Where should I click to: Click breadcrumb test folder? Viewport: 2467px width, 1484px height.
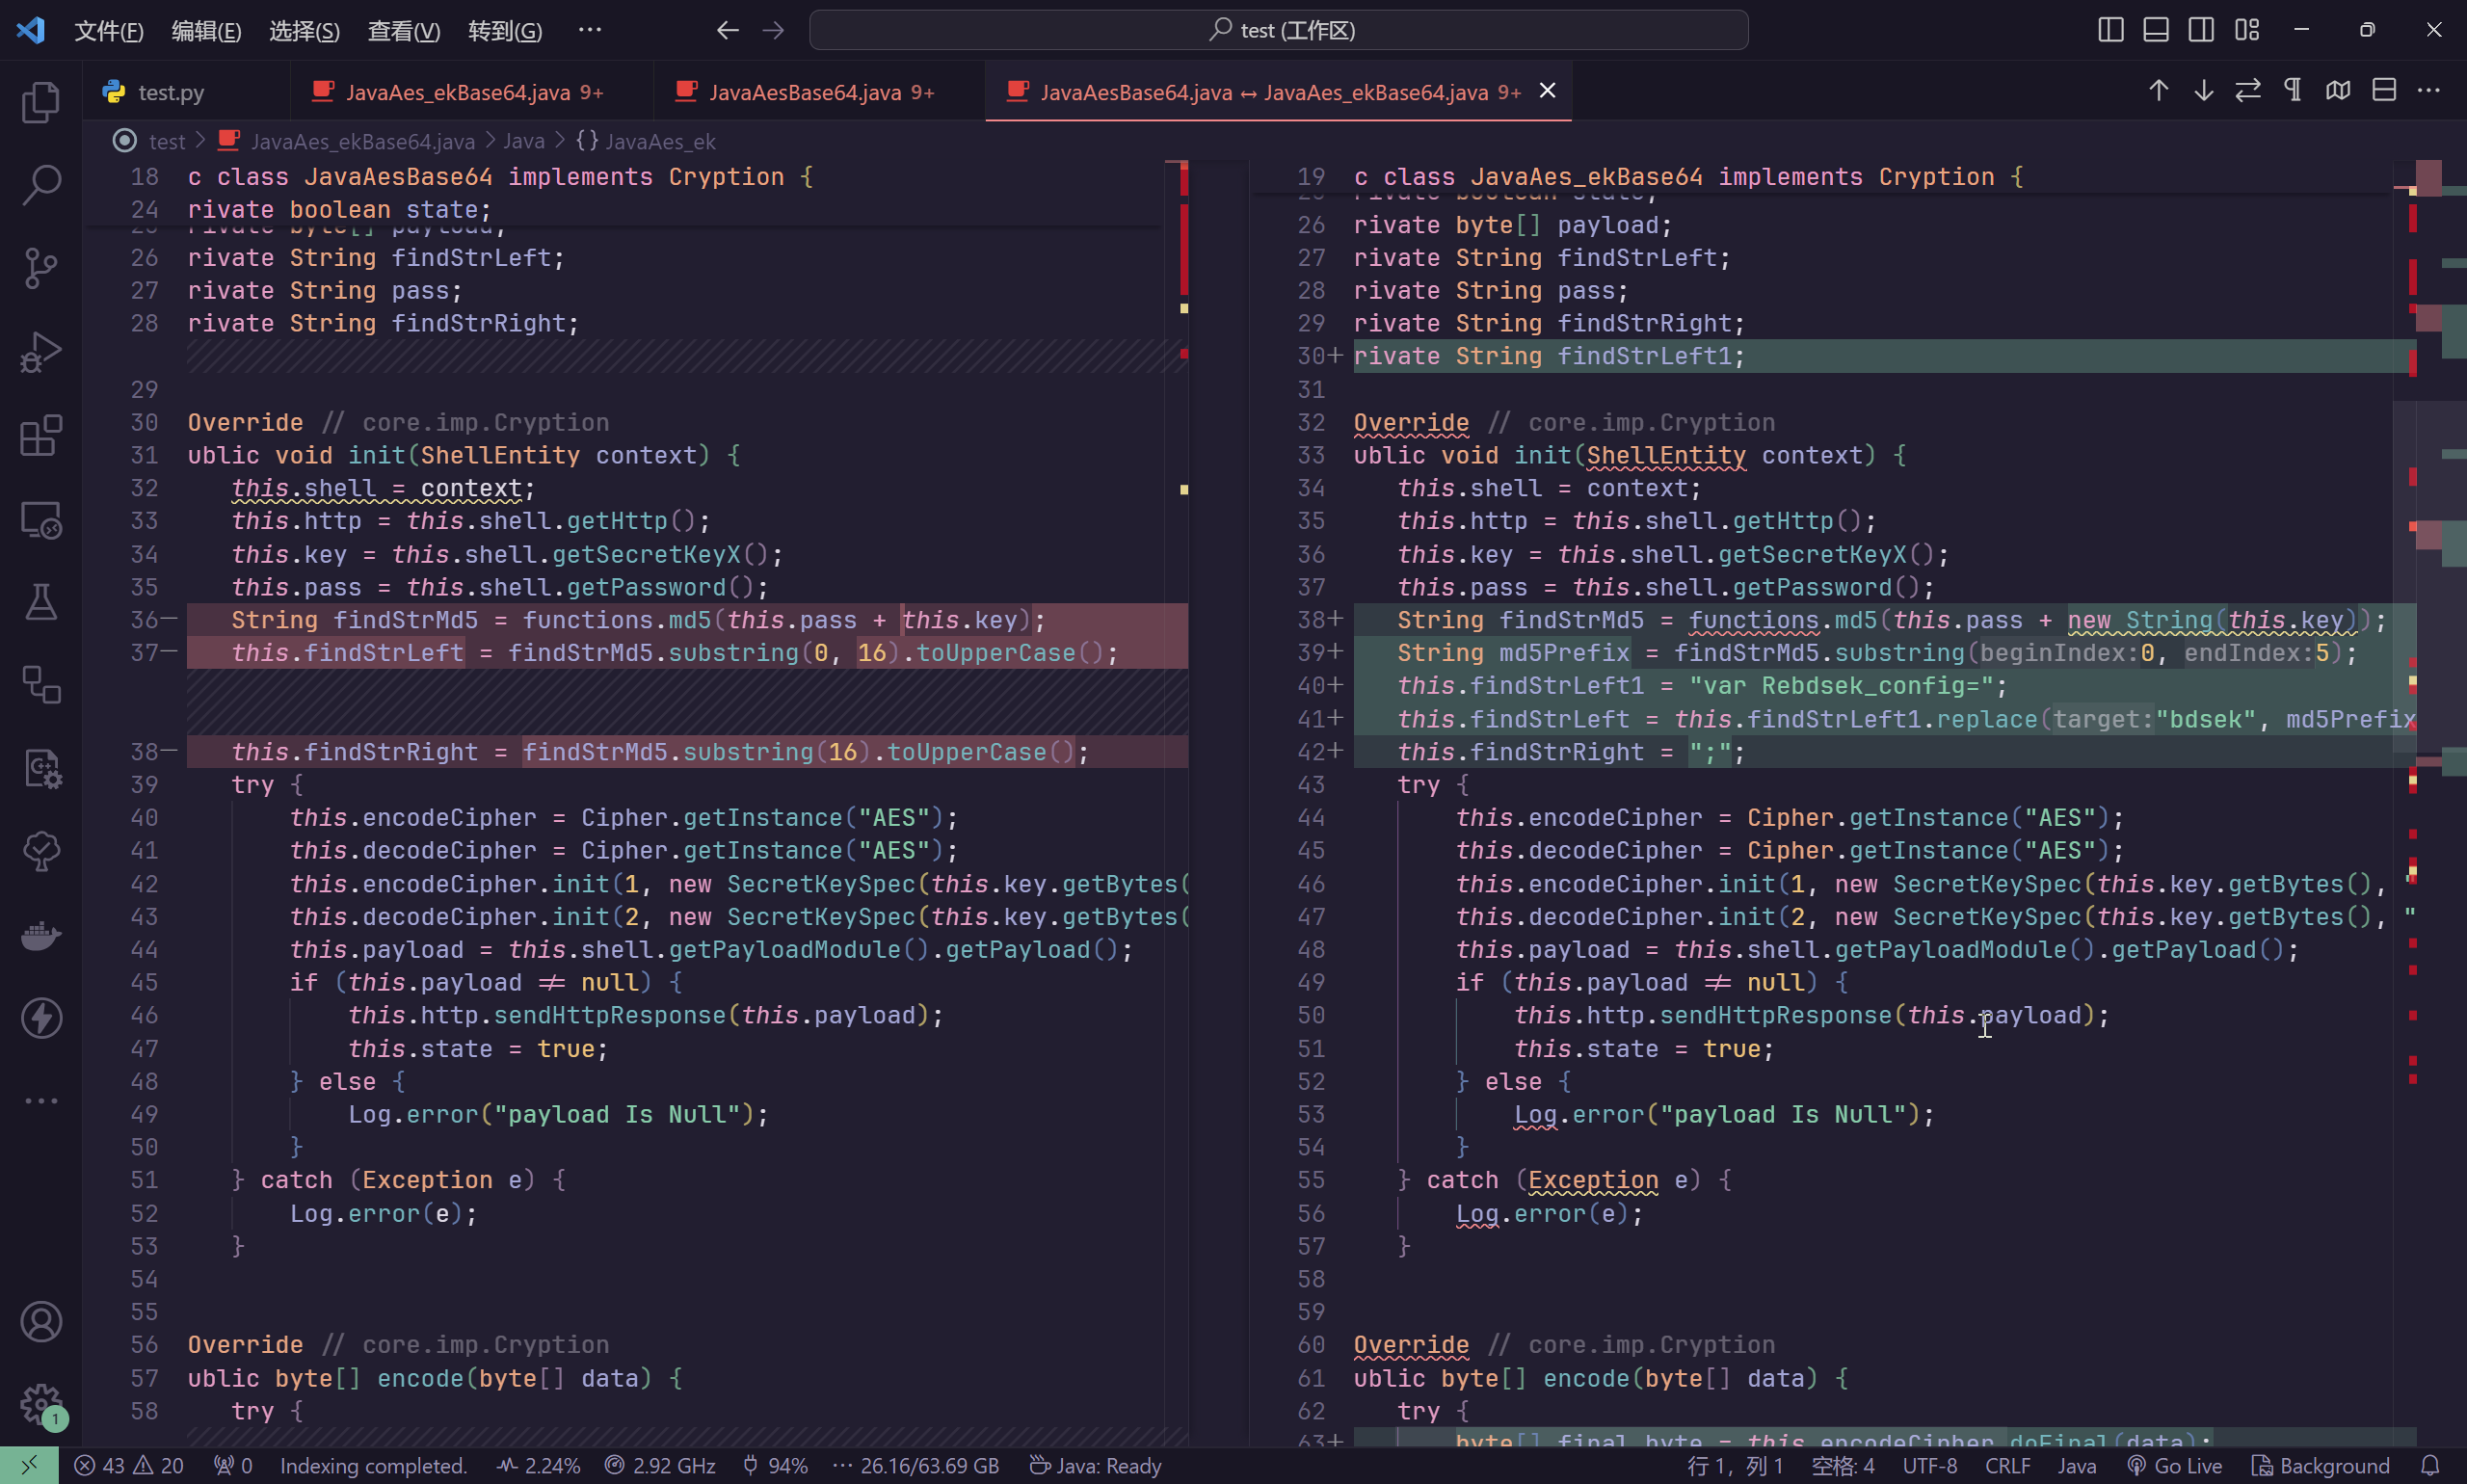coord(167,142)
